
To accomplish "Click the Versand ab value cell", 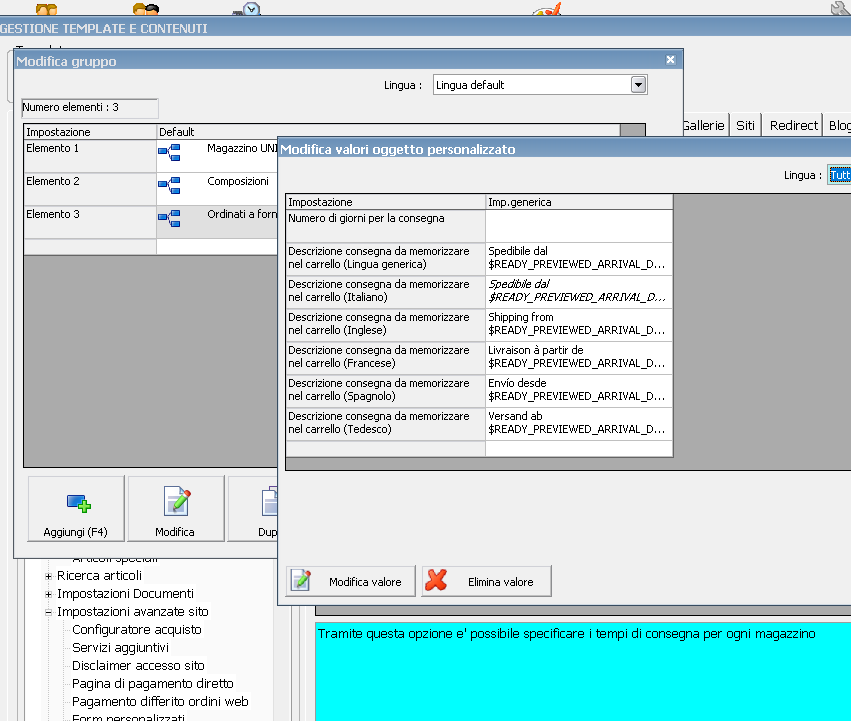I will 579,423.
